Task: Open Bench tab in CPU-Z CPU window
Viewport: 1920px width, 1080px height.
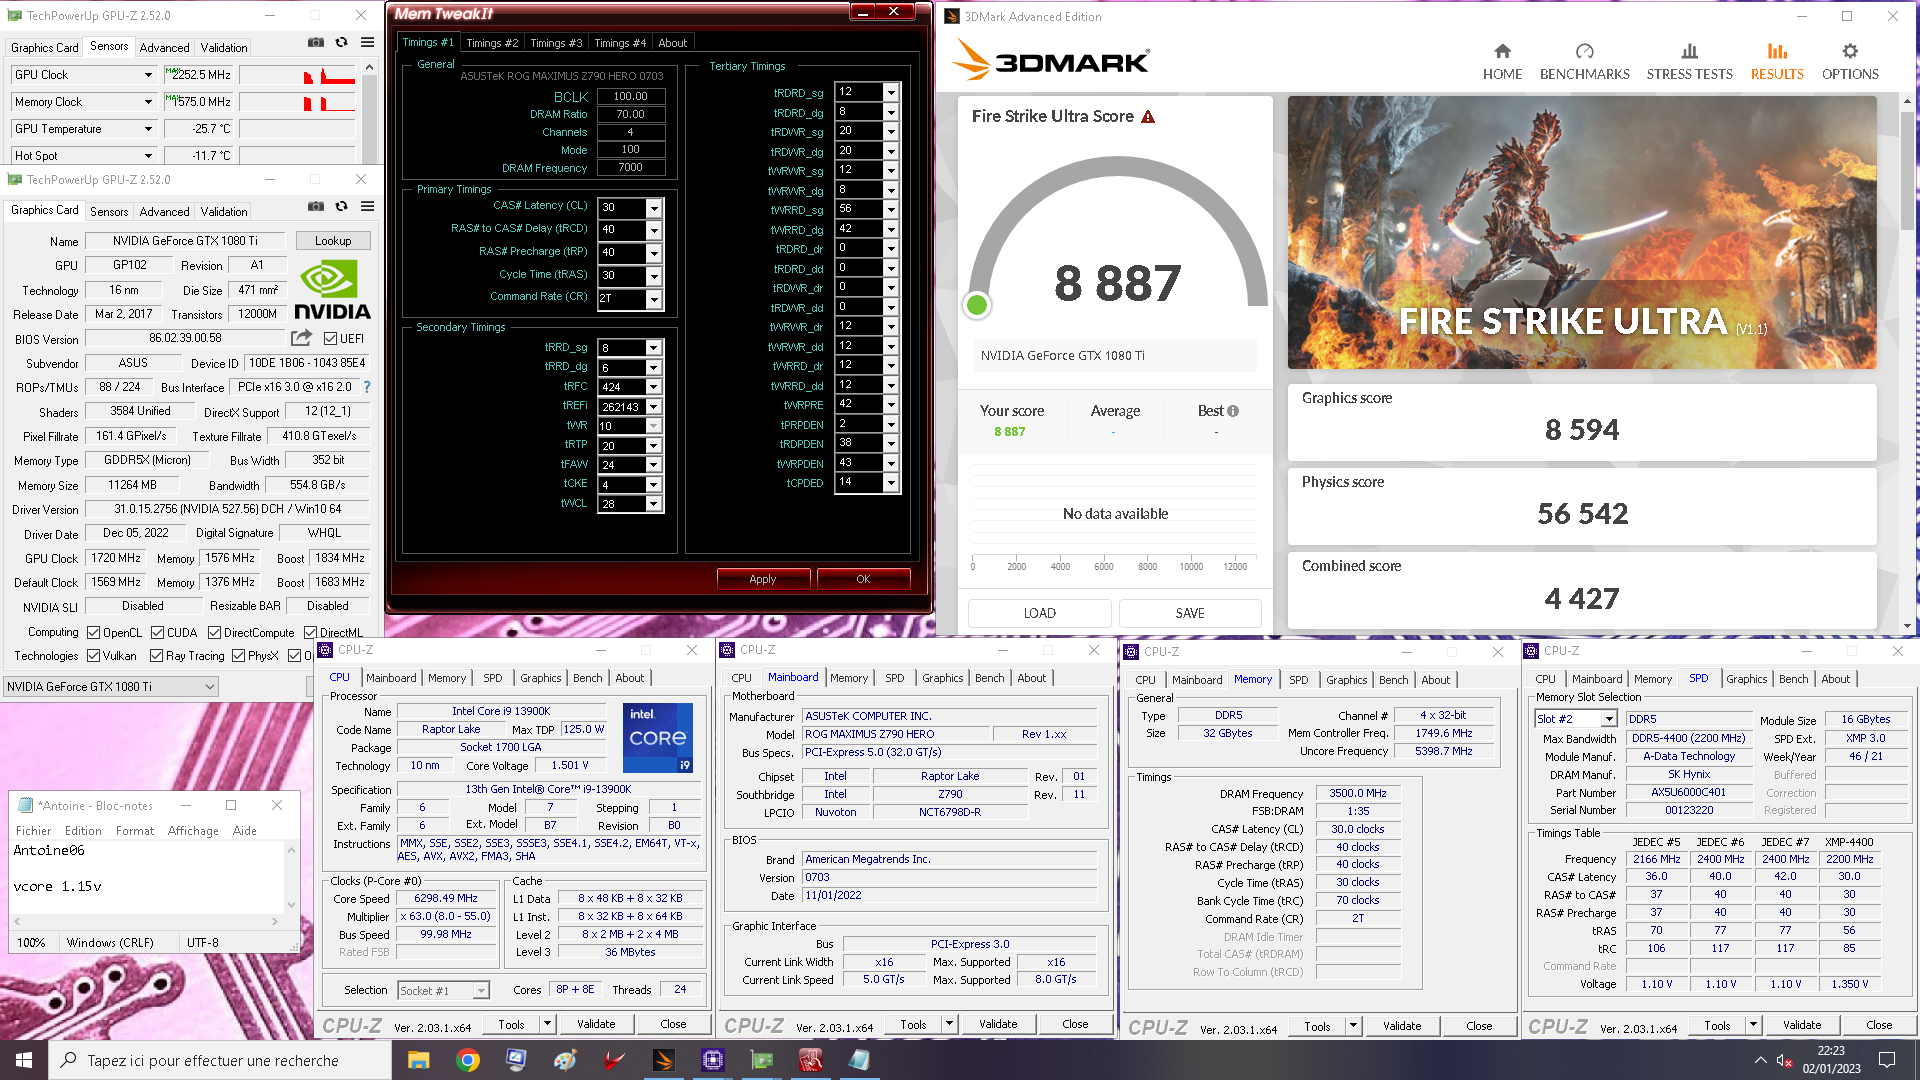Action: point(587,678)
